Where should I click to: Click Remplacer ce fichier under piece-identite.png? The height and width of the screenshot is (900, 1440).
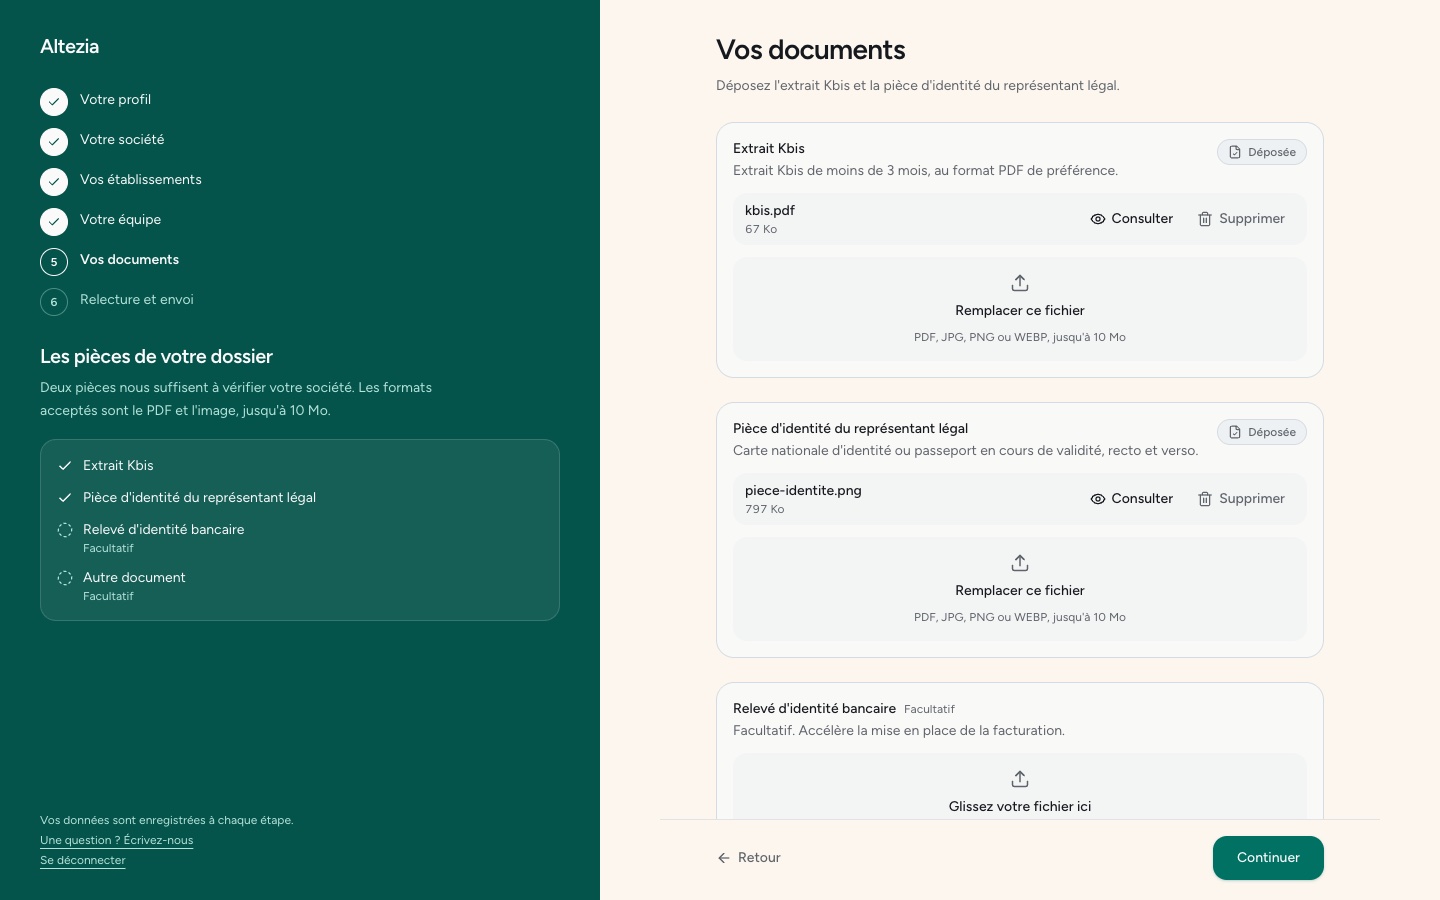point(1020,589)
